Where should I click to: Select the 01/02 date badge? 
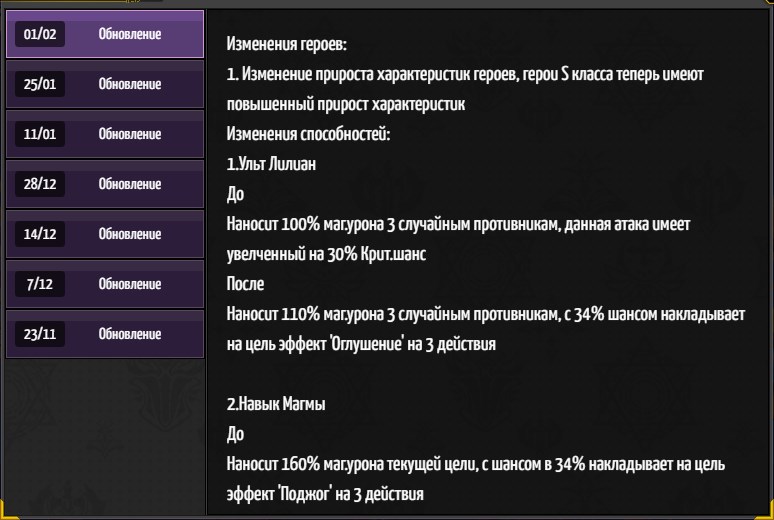[40, 34]
